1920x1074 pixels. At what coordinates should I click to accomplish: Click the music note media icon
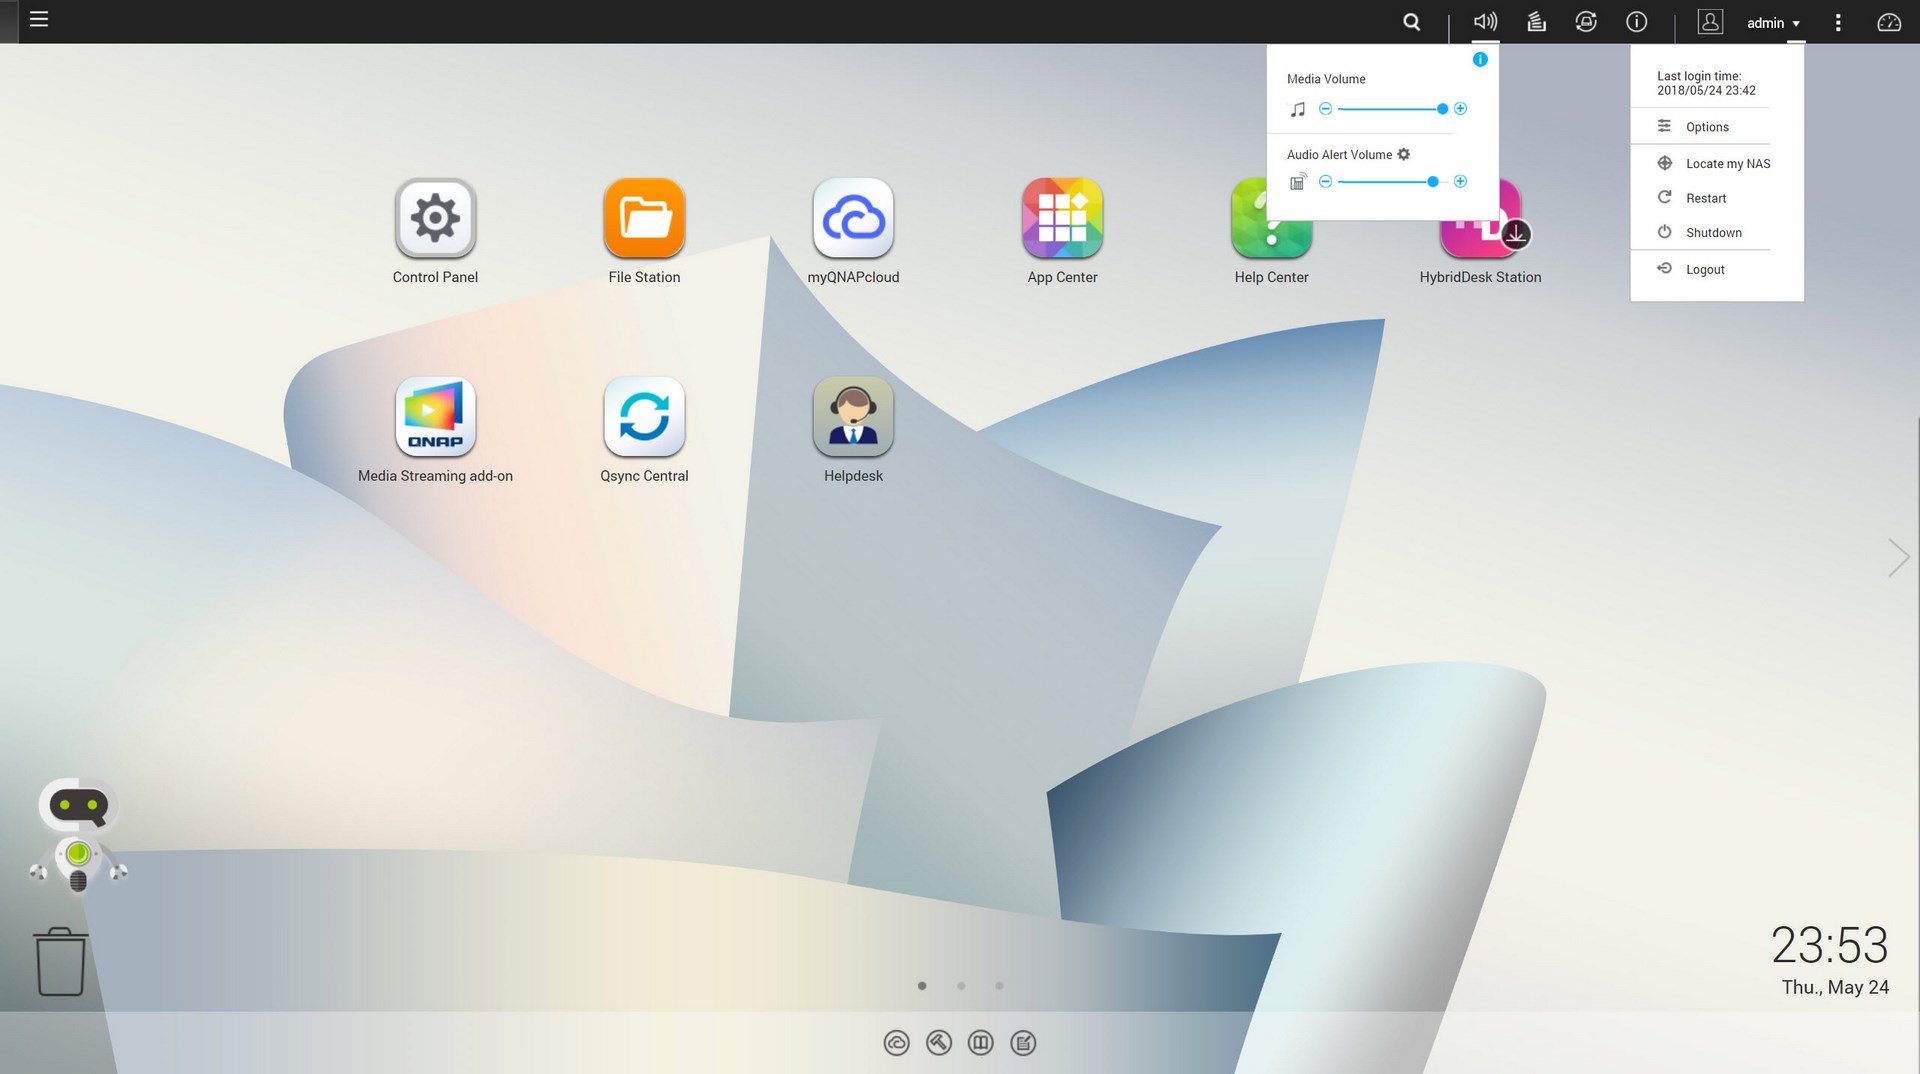(x=1297, y=109)
